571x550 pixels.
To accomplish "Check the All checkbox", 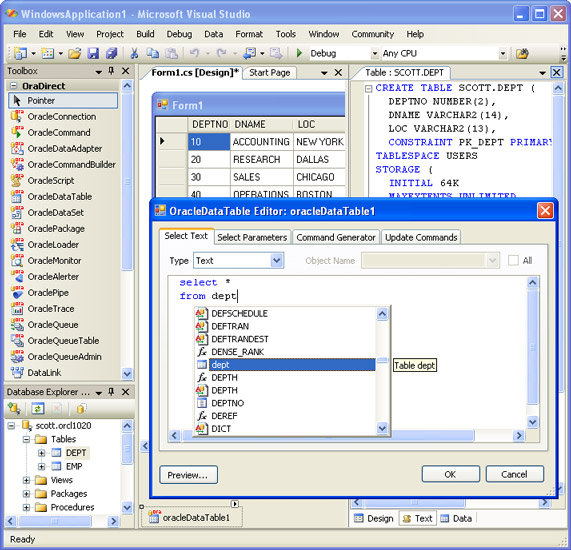I will 513,260.
